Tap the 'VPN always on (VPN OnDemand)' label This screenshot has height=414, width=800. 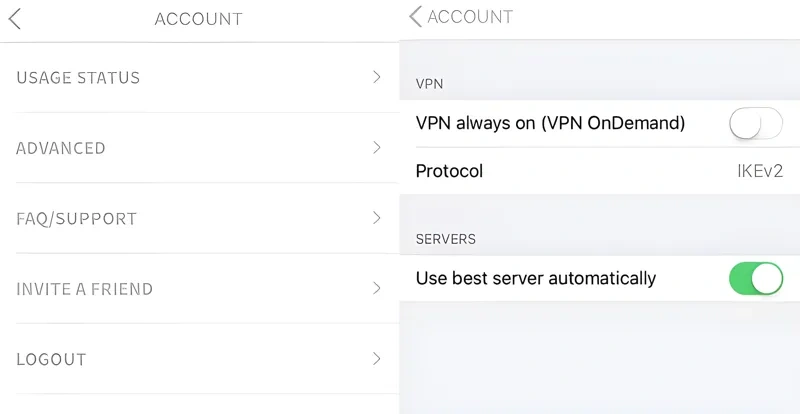click(550, 123)
